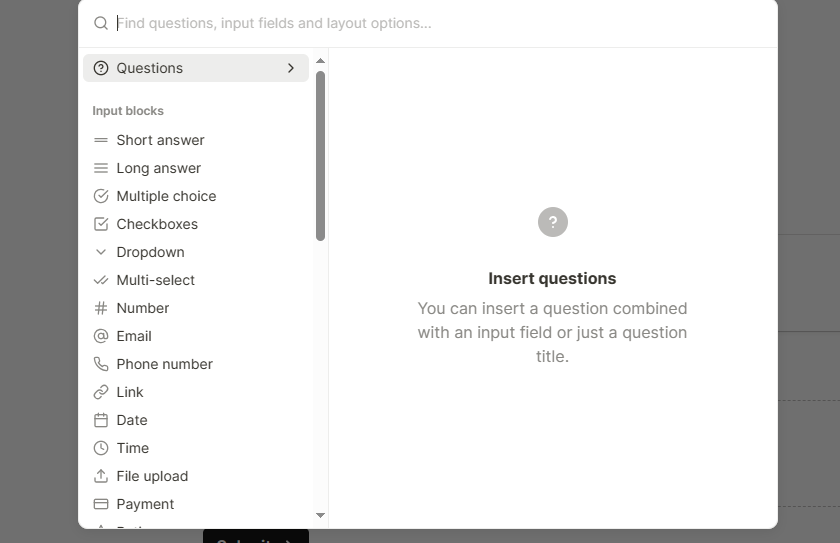
Task: Add a Payment block
Action: coord(145,504)
